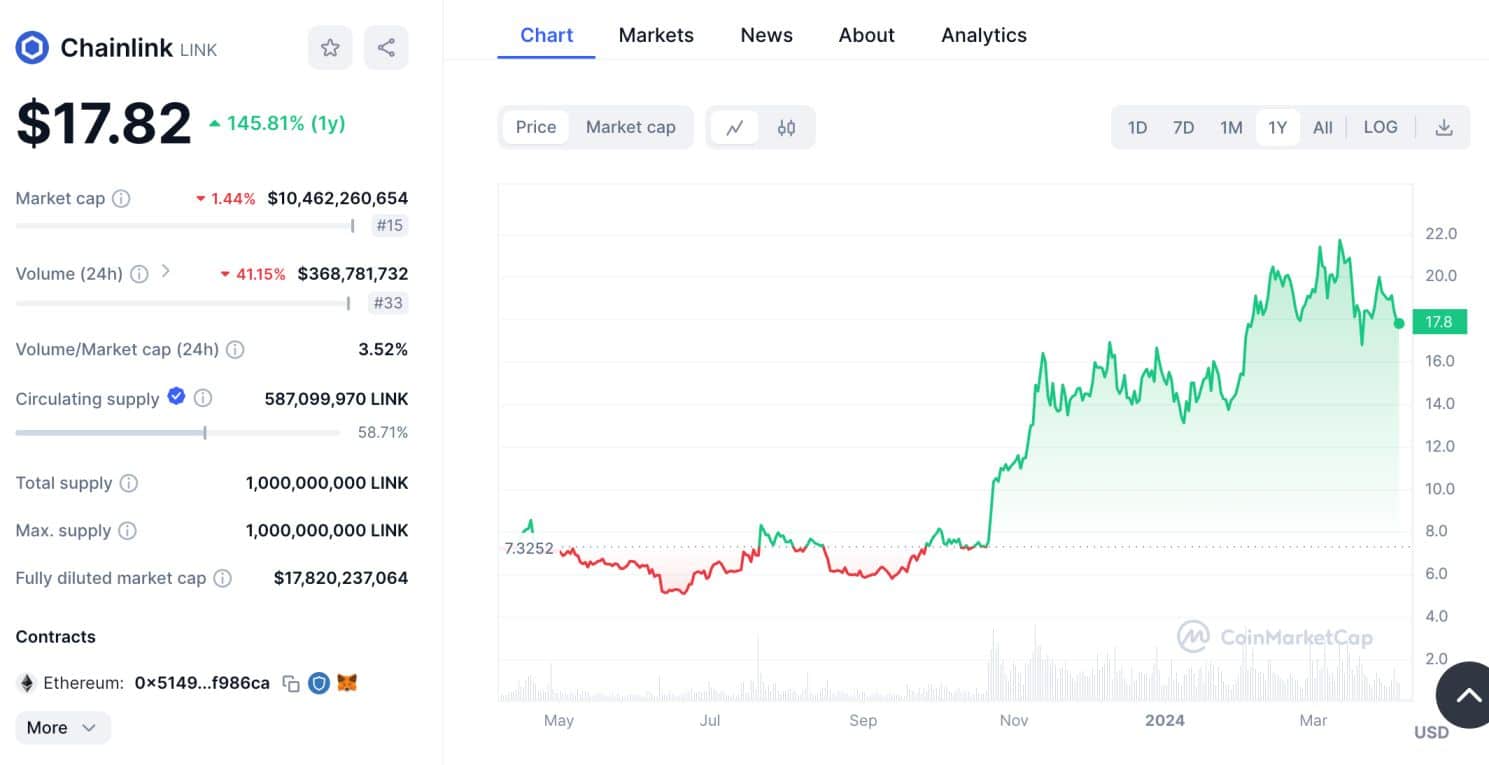Expand Volume (24h) details chevron

[166, 271]
